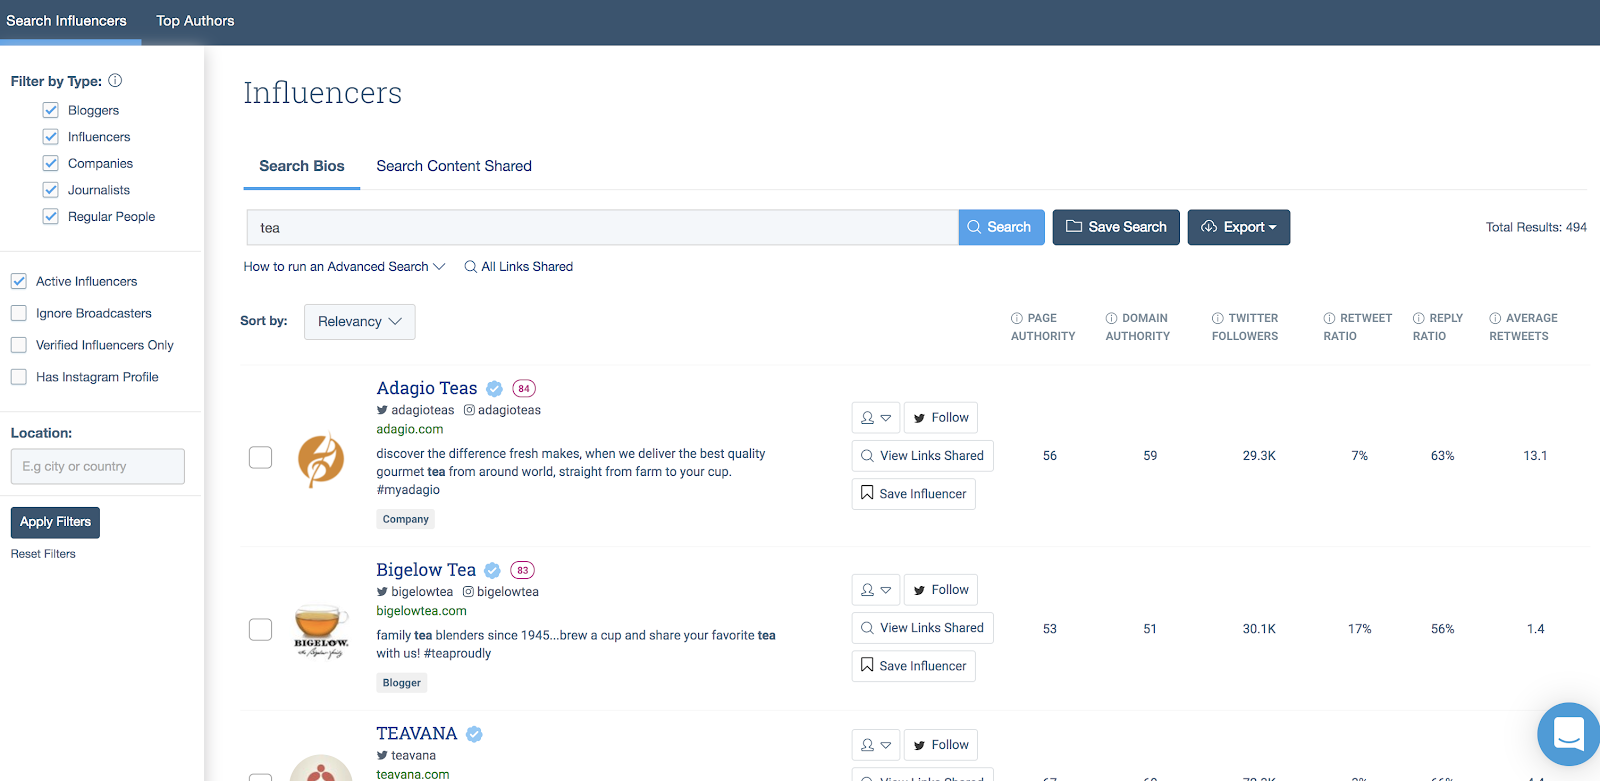This screenshot has width=1600, height=781.
Task: Click the Adagio Teas score badge 84
Action: (x=524, y=389)
